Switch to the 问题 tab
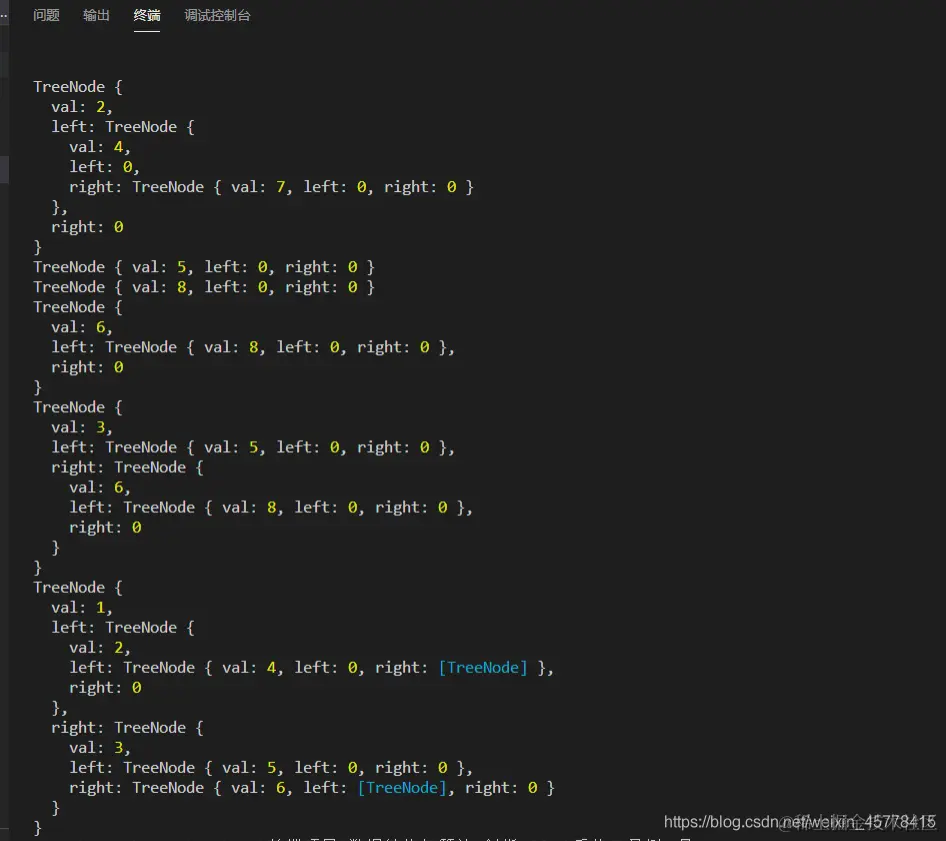946x841 pixels. click(x=46, y=16)
